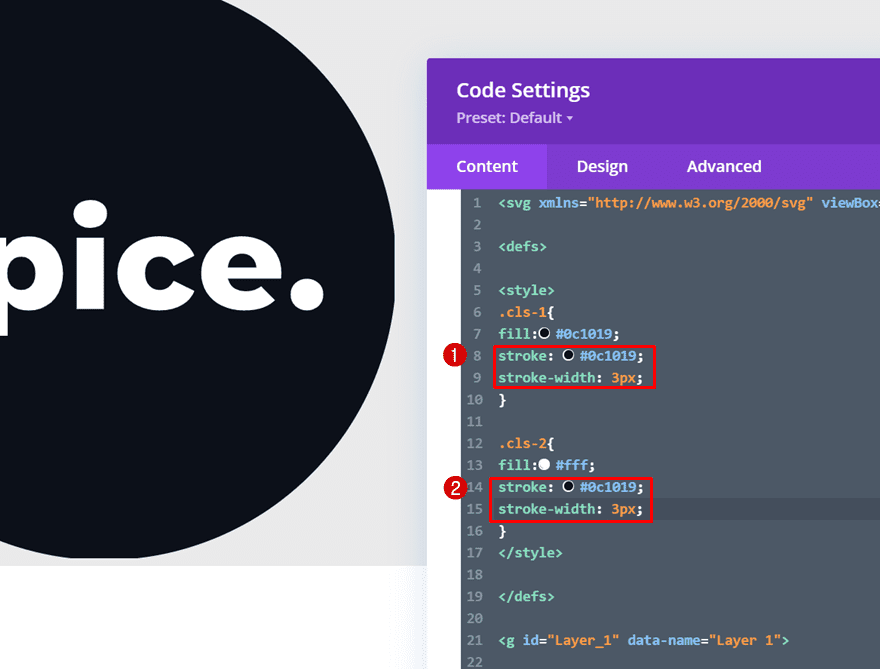The width and height of the screenshot is (880, 669).
Task: Click the fill color swatch on line 7
Action: [x=544, y=334]
